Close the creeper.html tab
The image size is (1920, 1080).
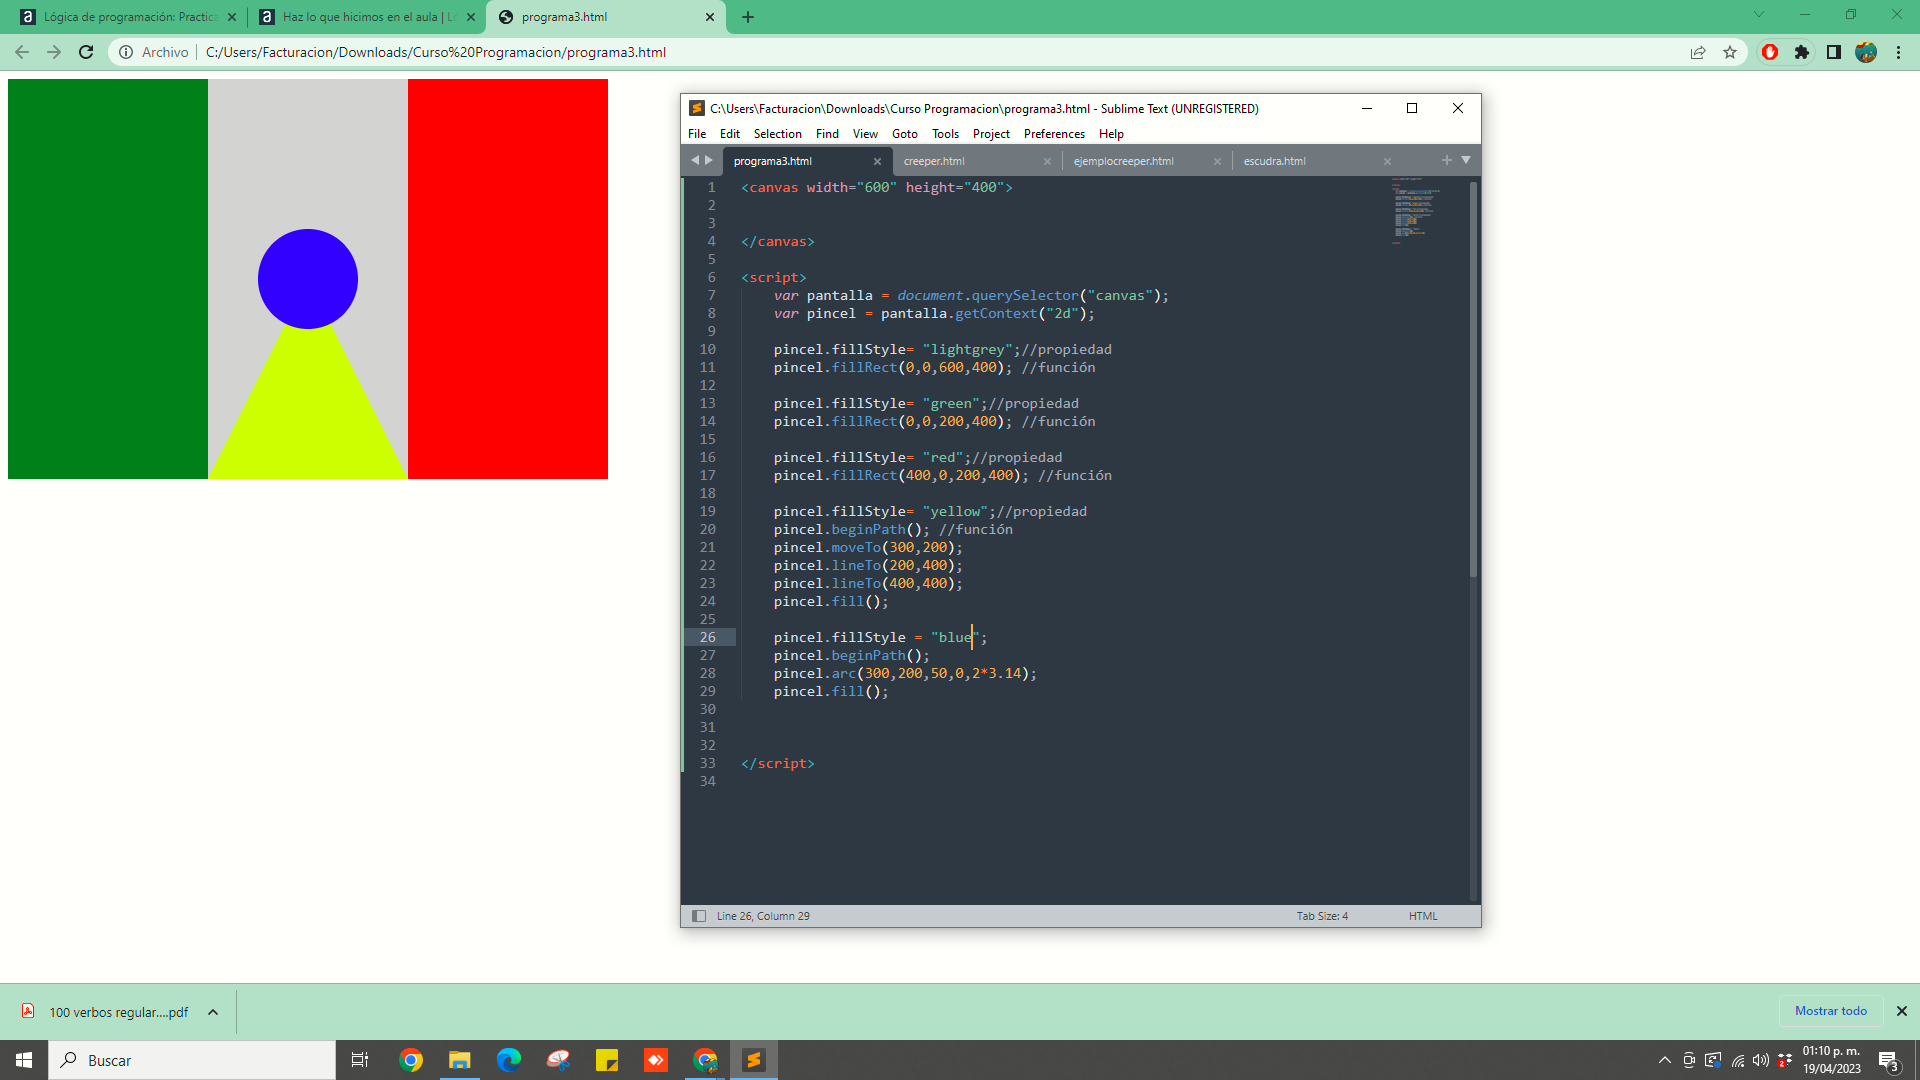click(x=1047, y=161)
